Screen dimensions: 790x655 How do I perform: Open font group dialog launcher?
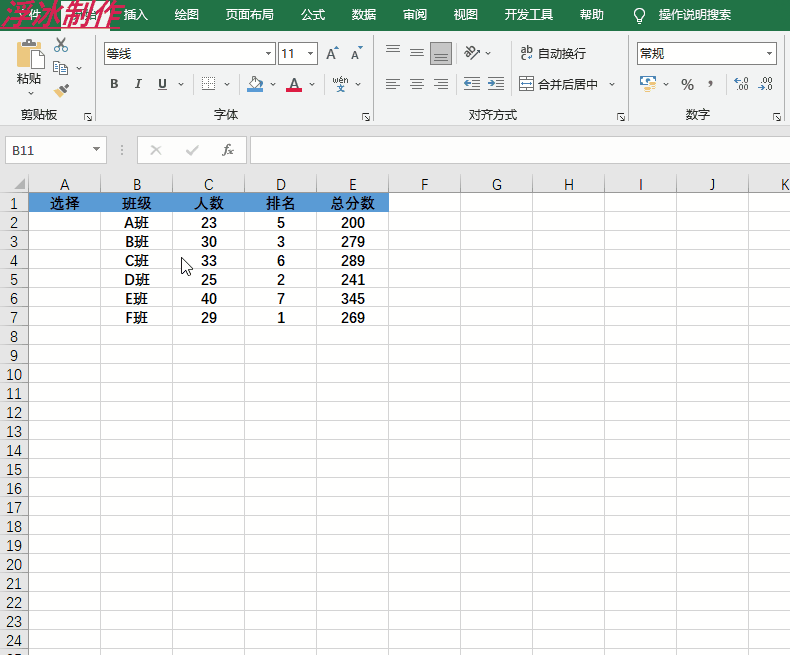pos(366,117)
